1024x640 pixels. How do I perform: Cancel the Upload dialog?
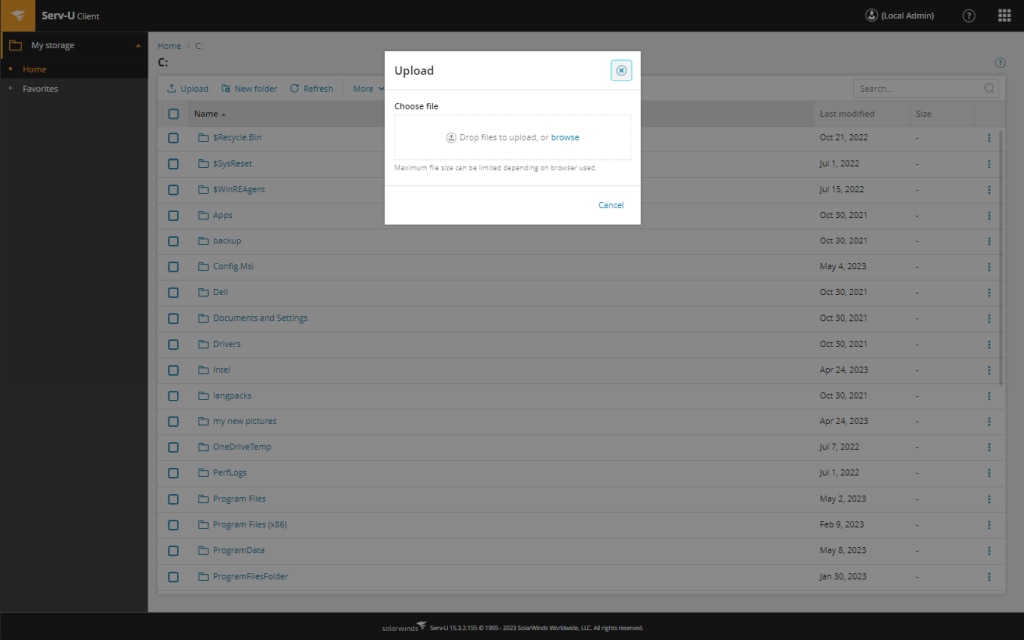(611, 204)
